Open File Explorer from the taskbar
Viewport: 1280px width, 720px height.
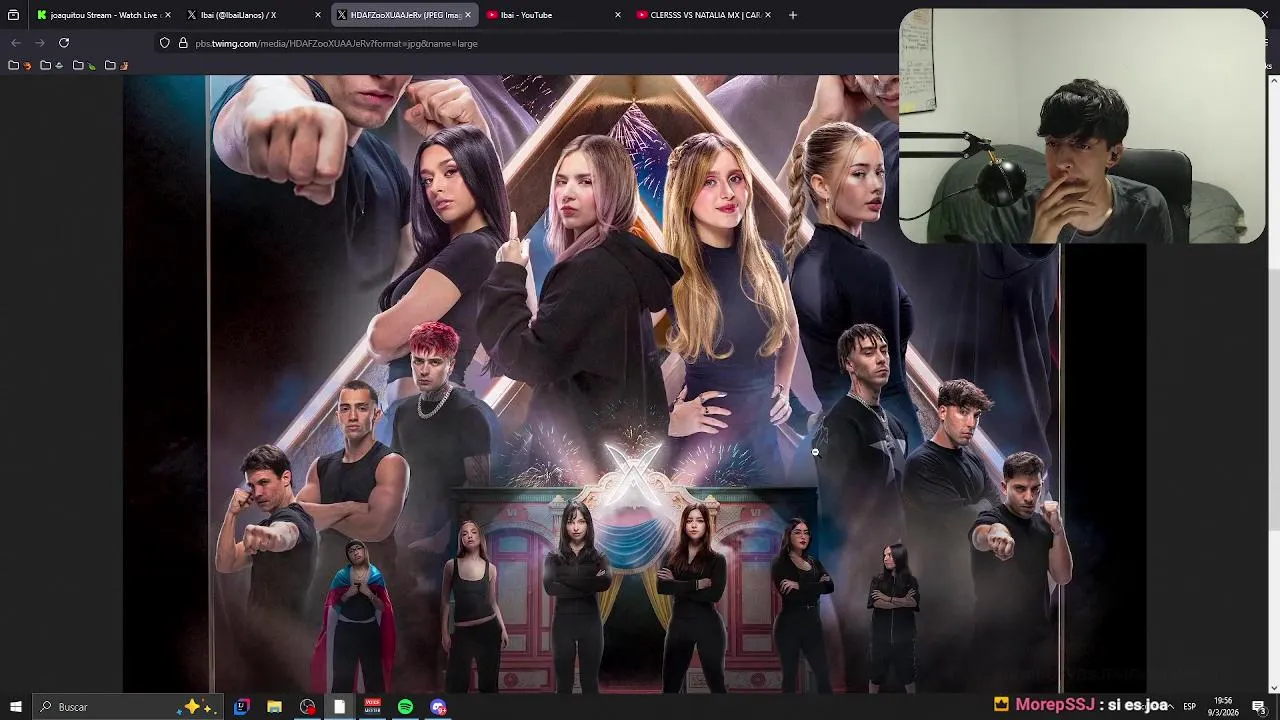pyautogui.click(x=274, y=707)
